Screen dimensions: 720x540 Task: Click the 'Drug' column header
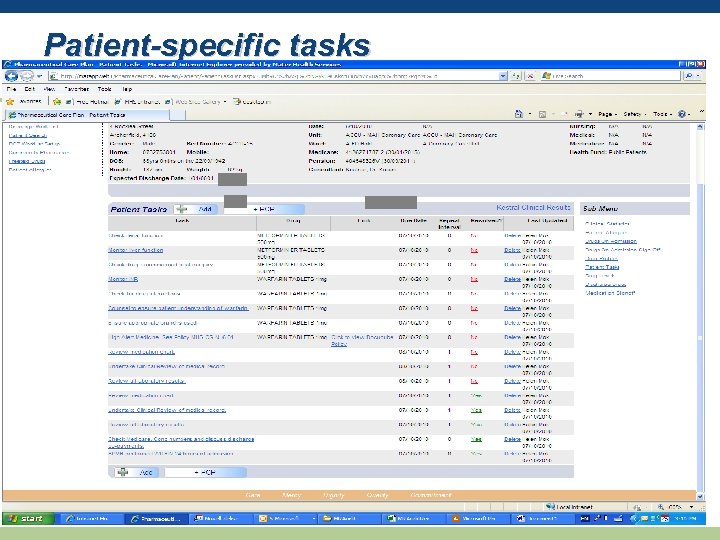[x=293, y=221]
